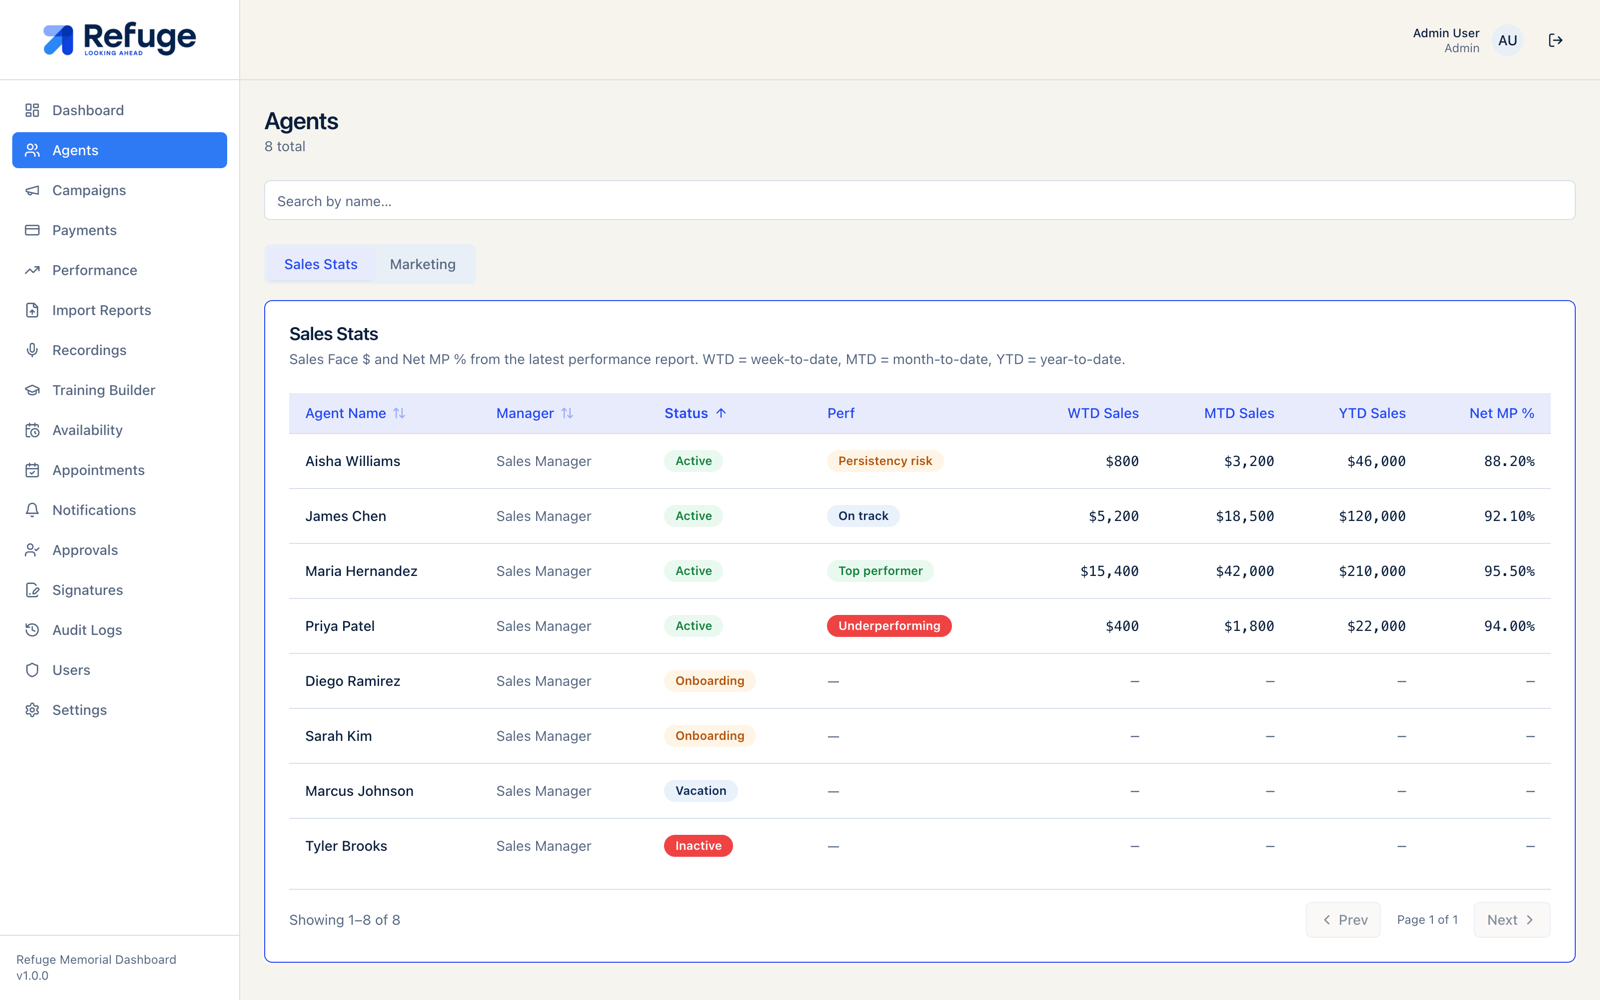Click the Top performer badge

(880, 571)
